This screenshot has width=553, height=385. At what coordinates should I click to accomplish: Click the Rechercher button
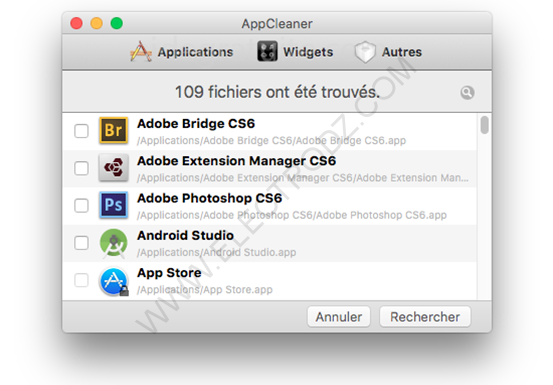point(425,317)
